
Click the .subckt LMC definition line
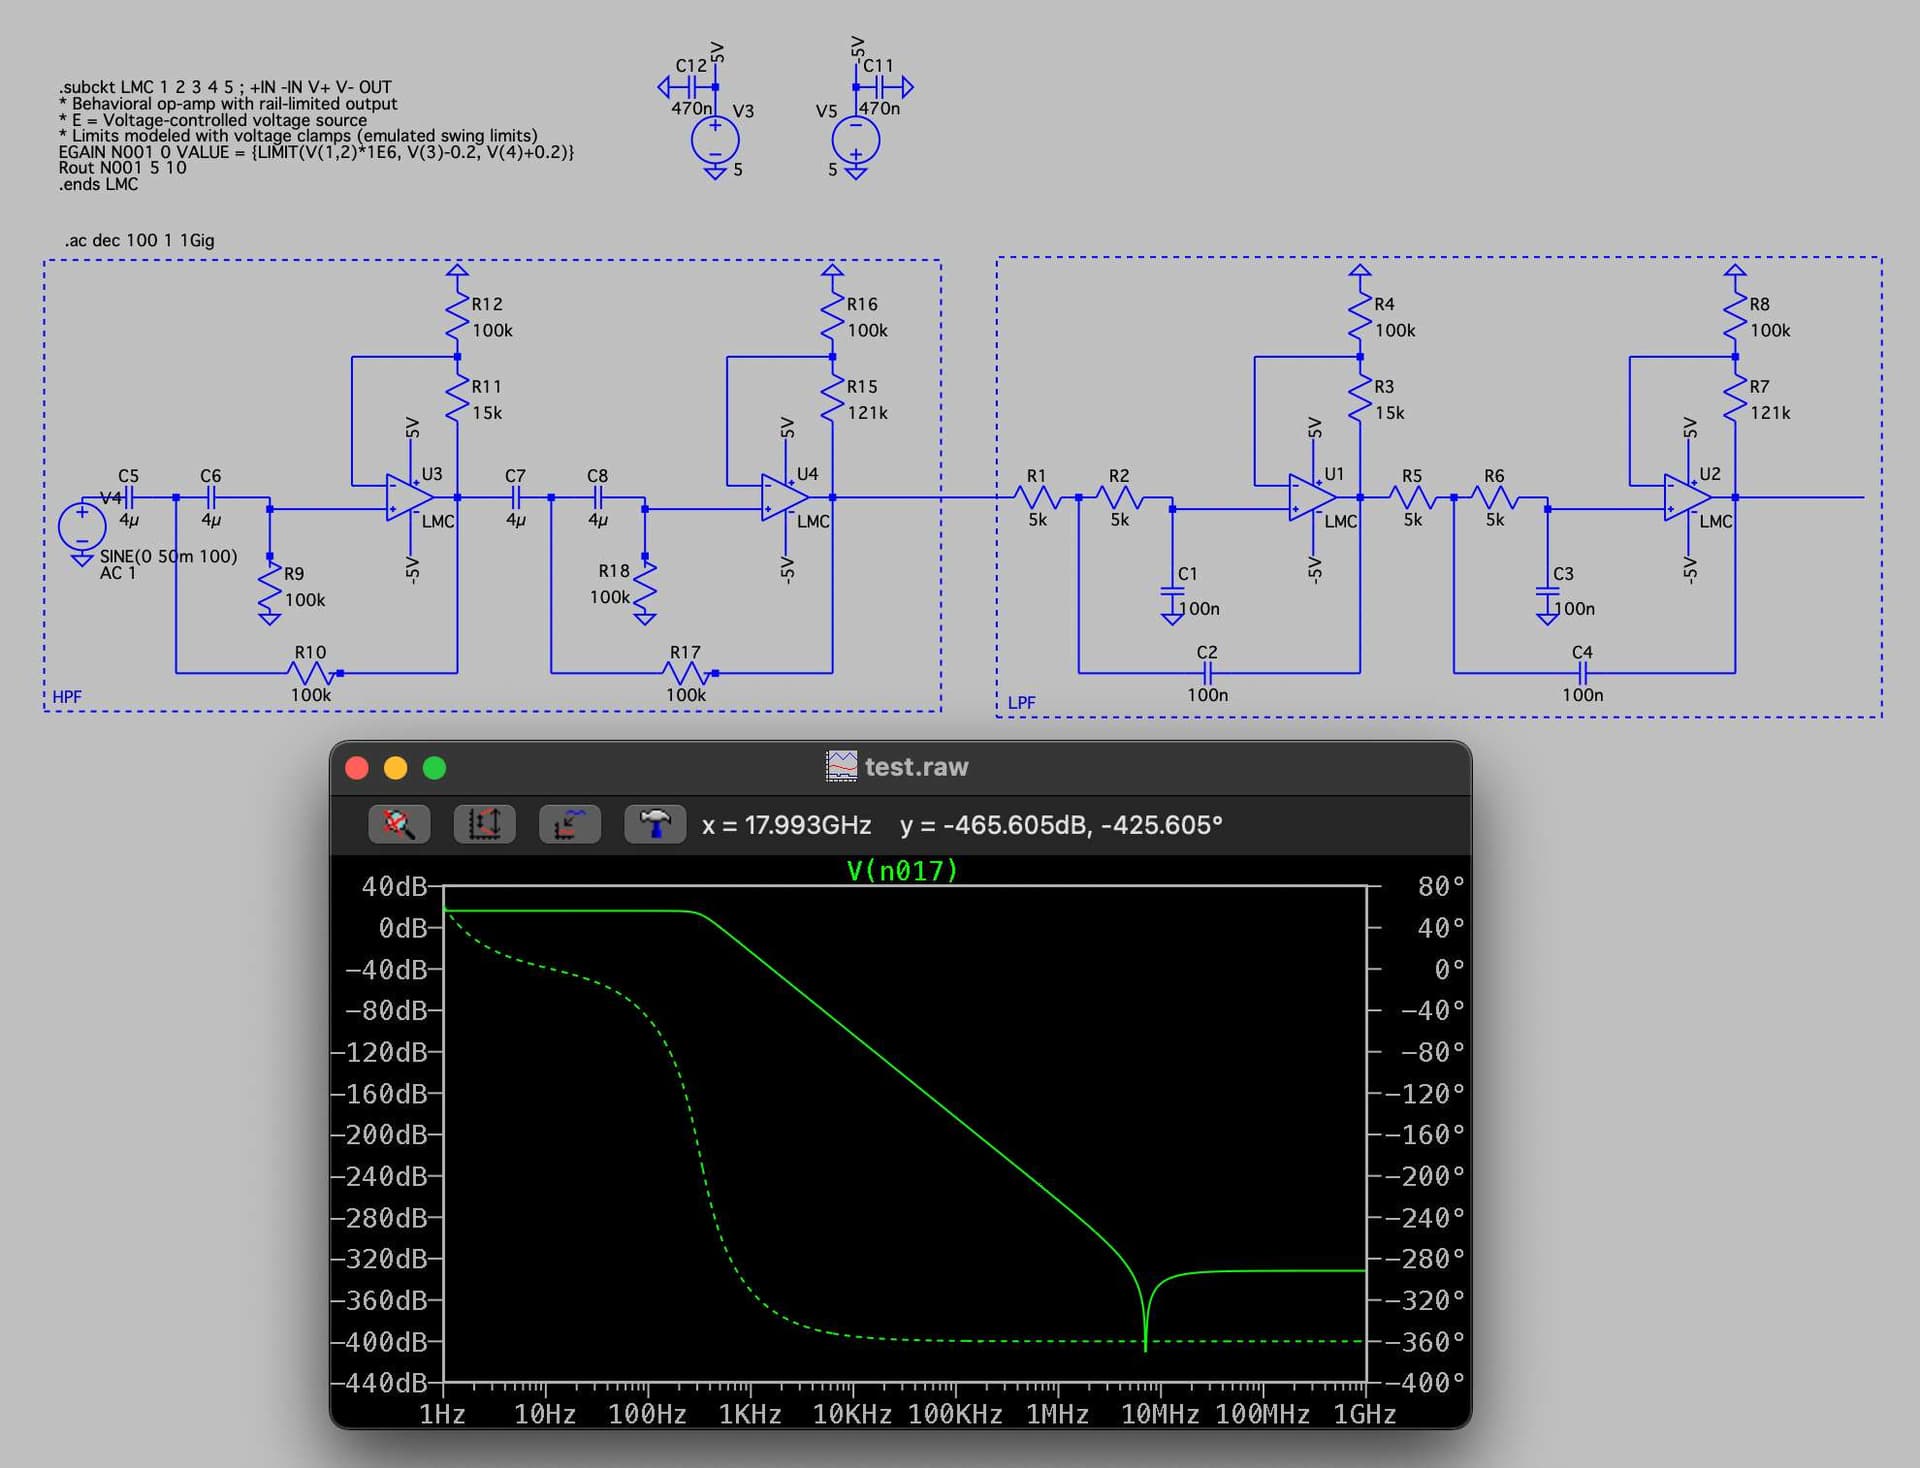coord(225,87)
